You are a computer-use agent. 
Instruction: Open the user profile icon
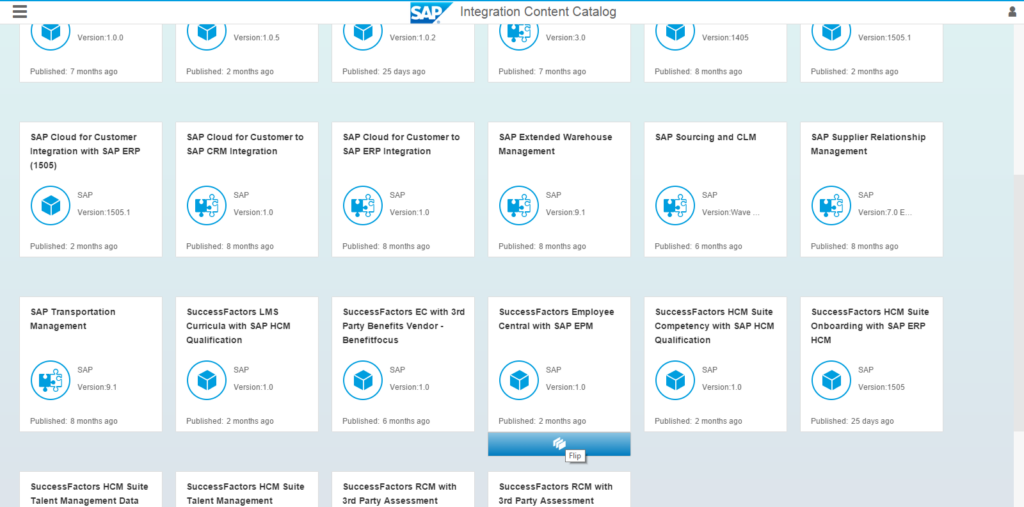point(1013,12)
